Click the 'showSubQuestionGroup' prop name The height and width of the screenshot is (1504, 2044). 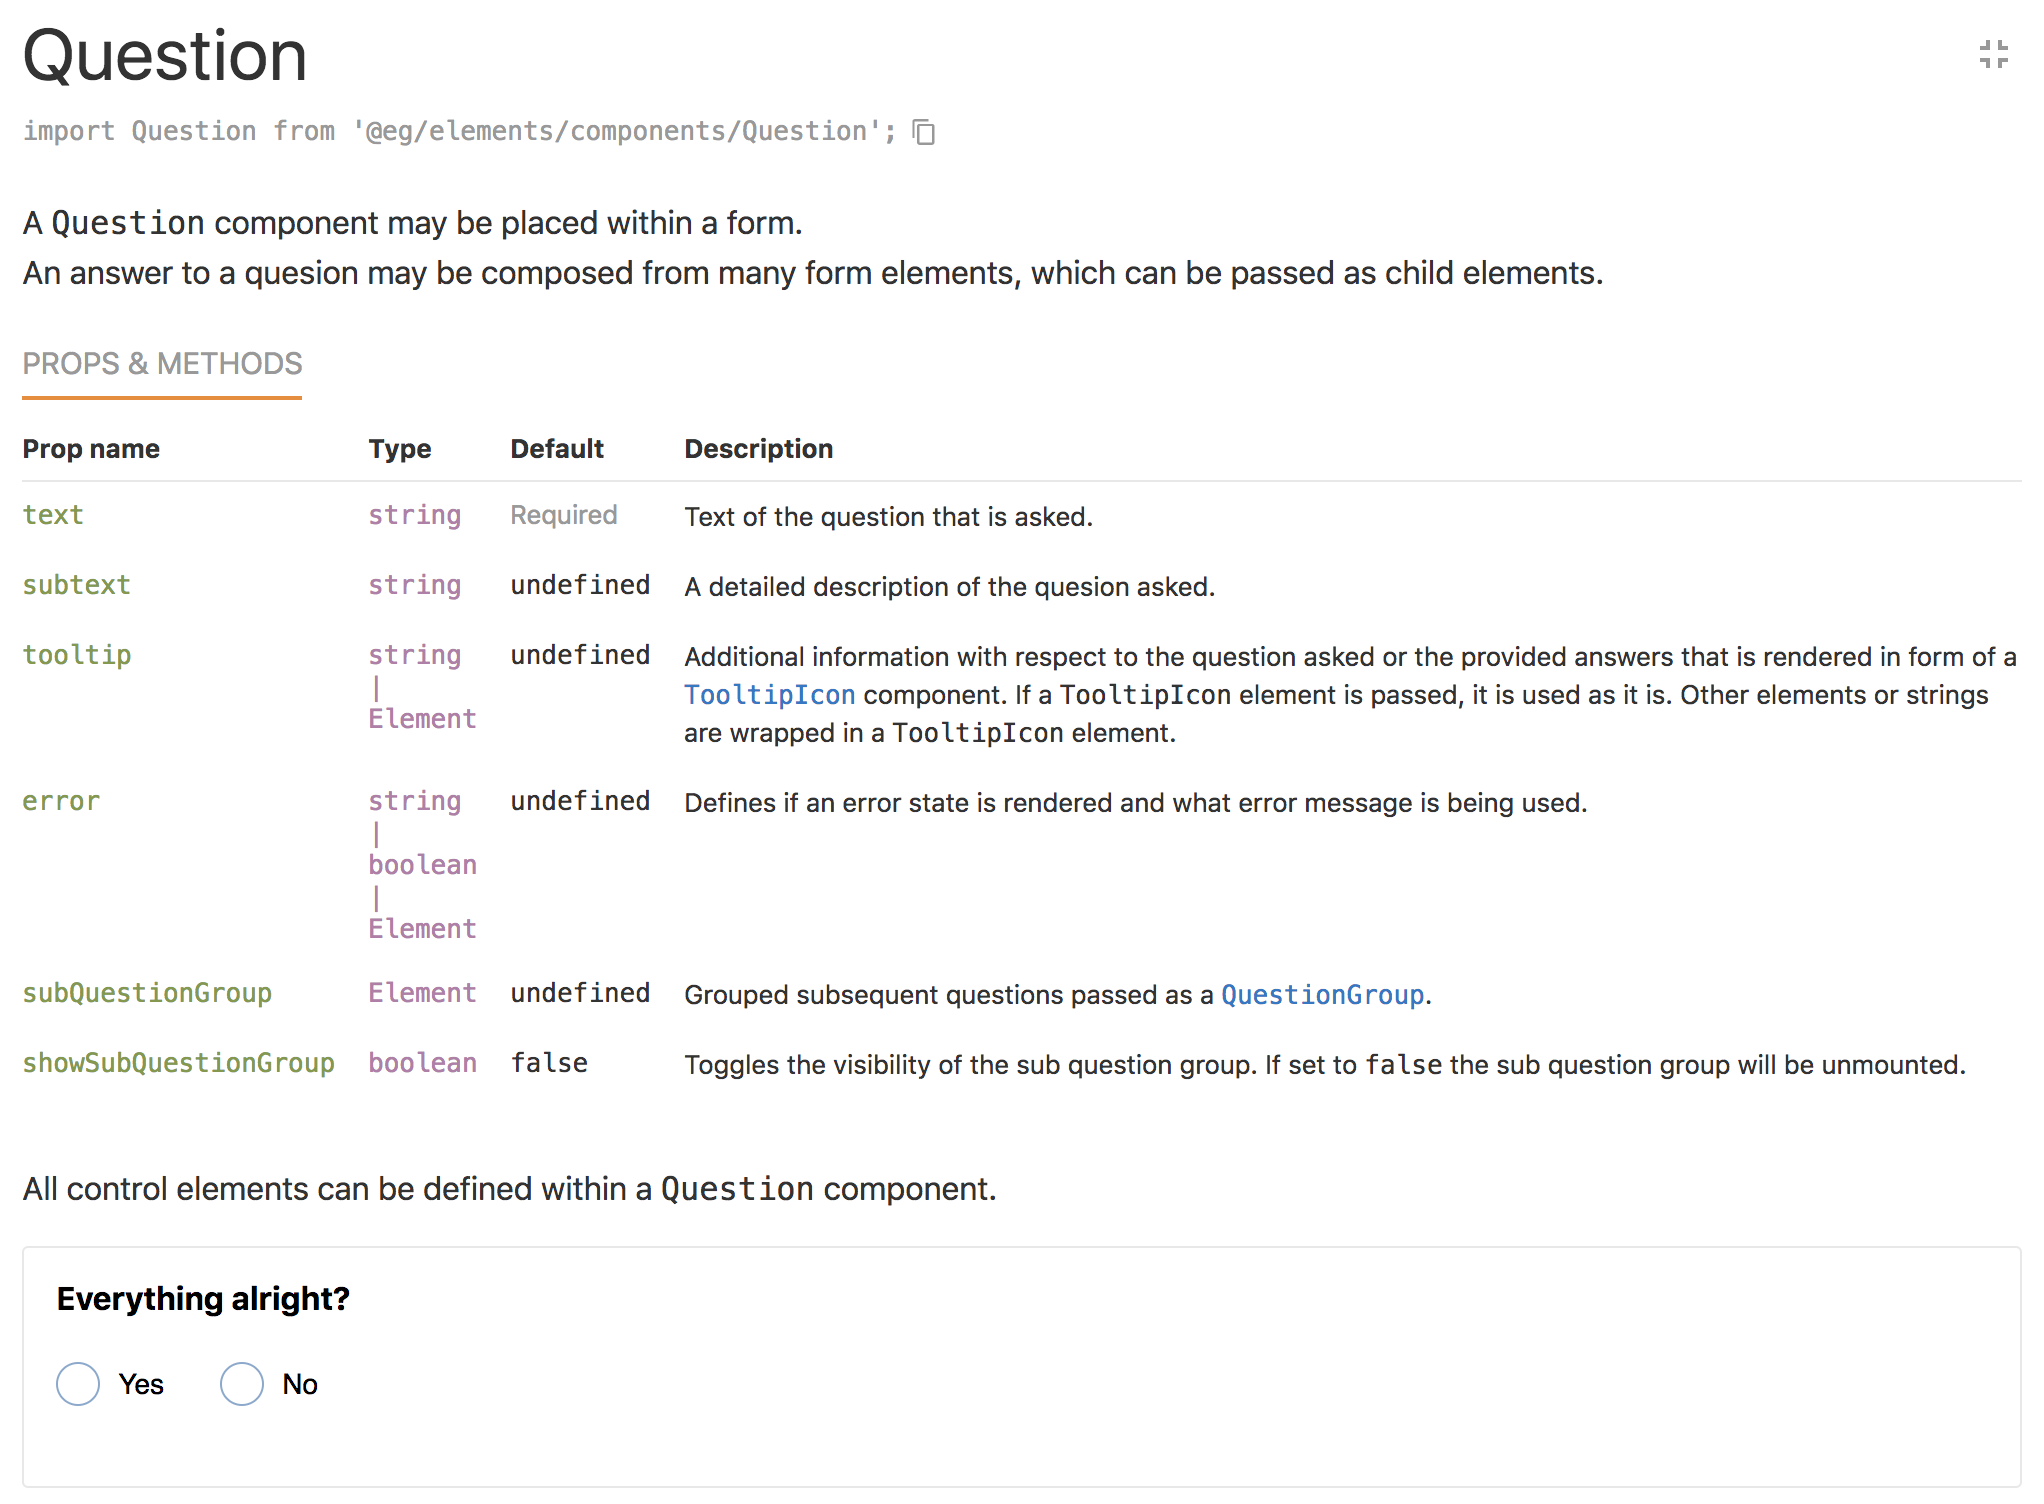tap(178, 1063)
